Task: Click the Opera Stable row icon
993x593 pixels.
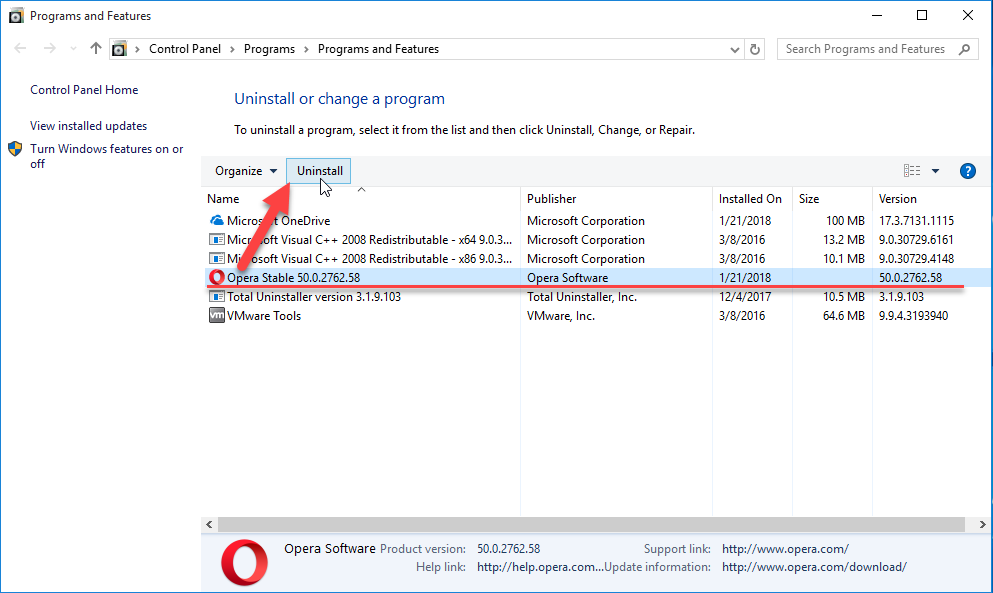Action: coord(217,277)
